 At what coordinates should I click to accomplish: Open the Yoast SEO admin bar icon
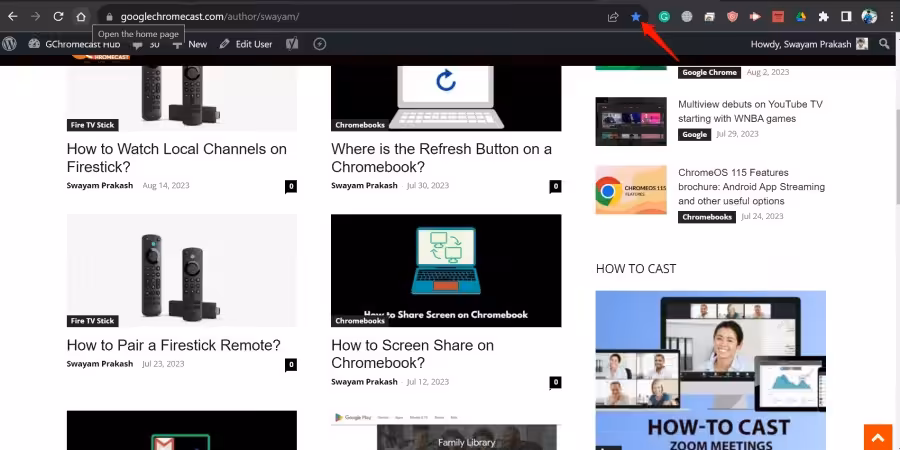pyautogui.click(x=292, y=44)
